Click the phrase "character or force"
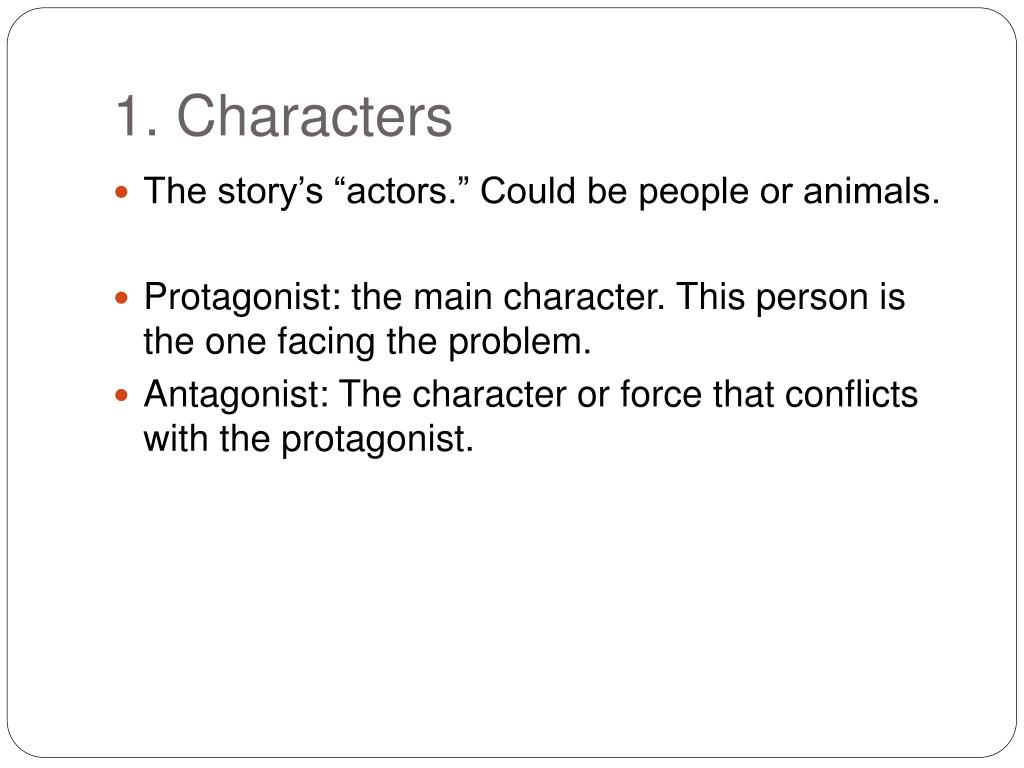The height and width of the screenshot is (768, 1024). 556,394
